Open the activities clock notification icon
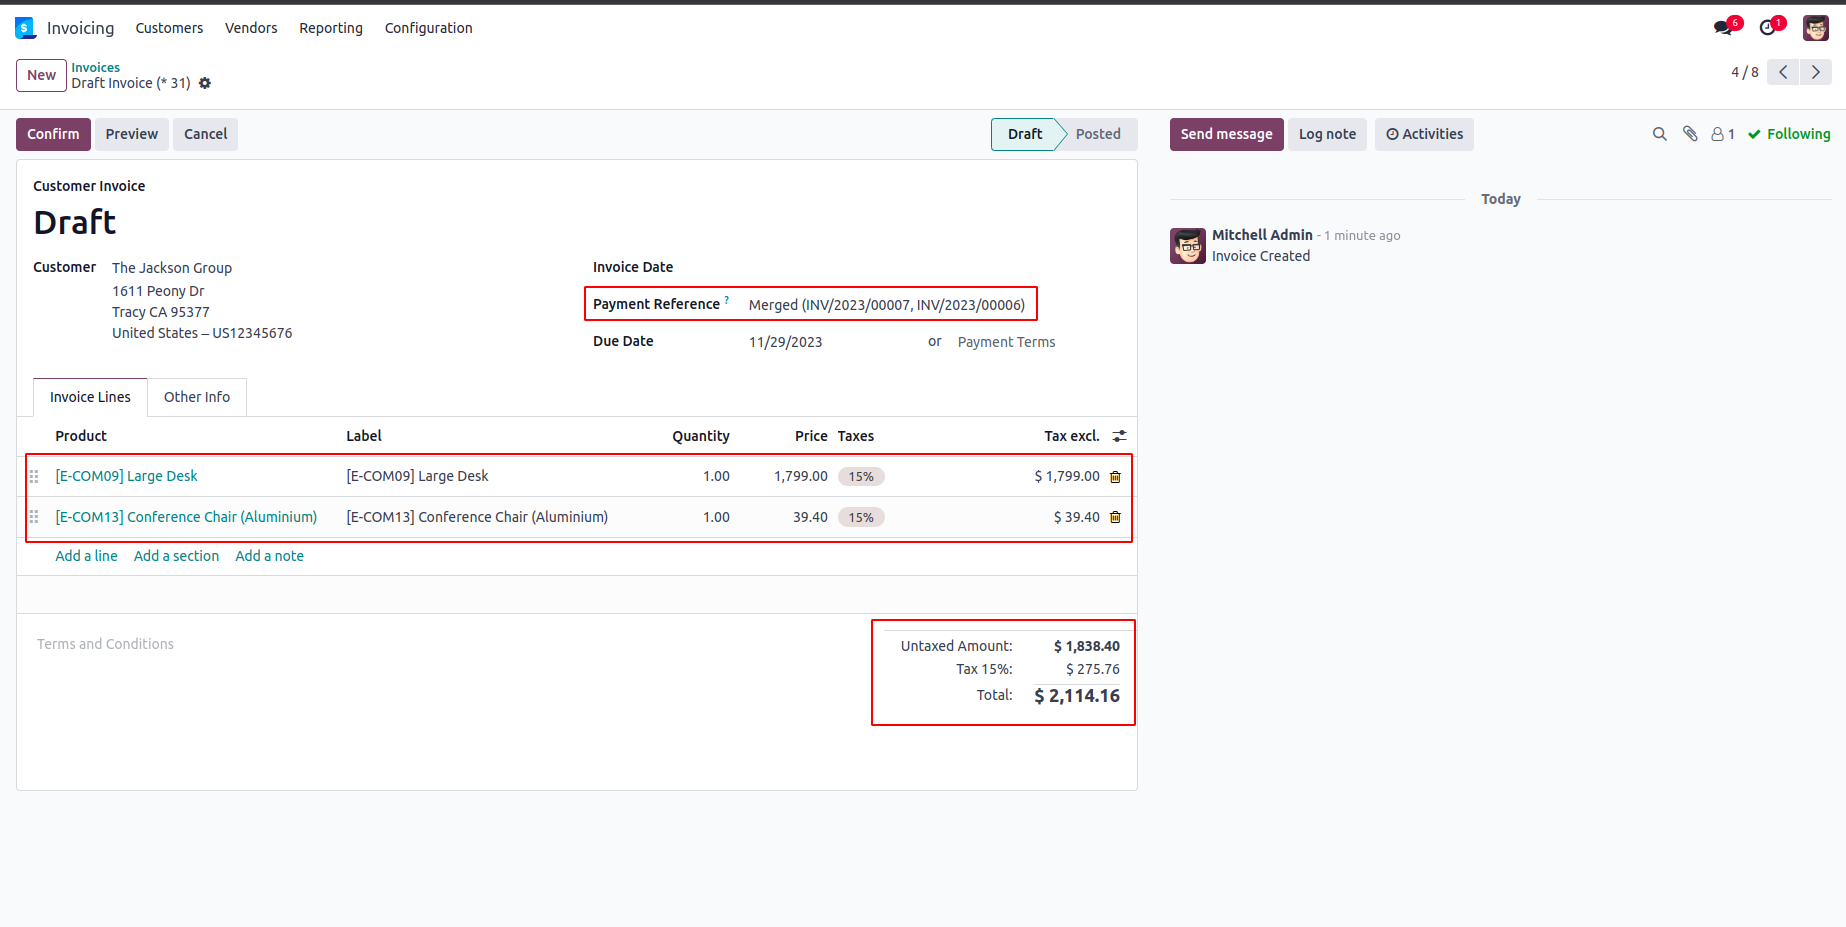 click(1768, 28)
